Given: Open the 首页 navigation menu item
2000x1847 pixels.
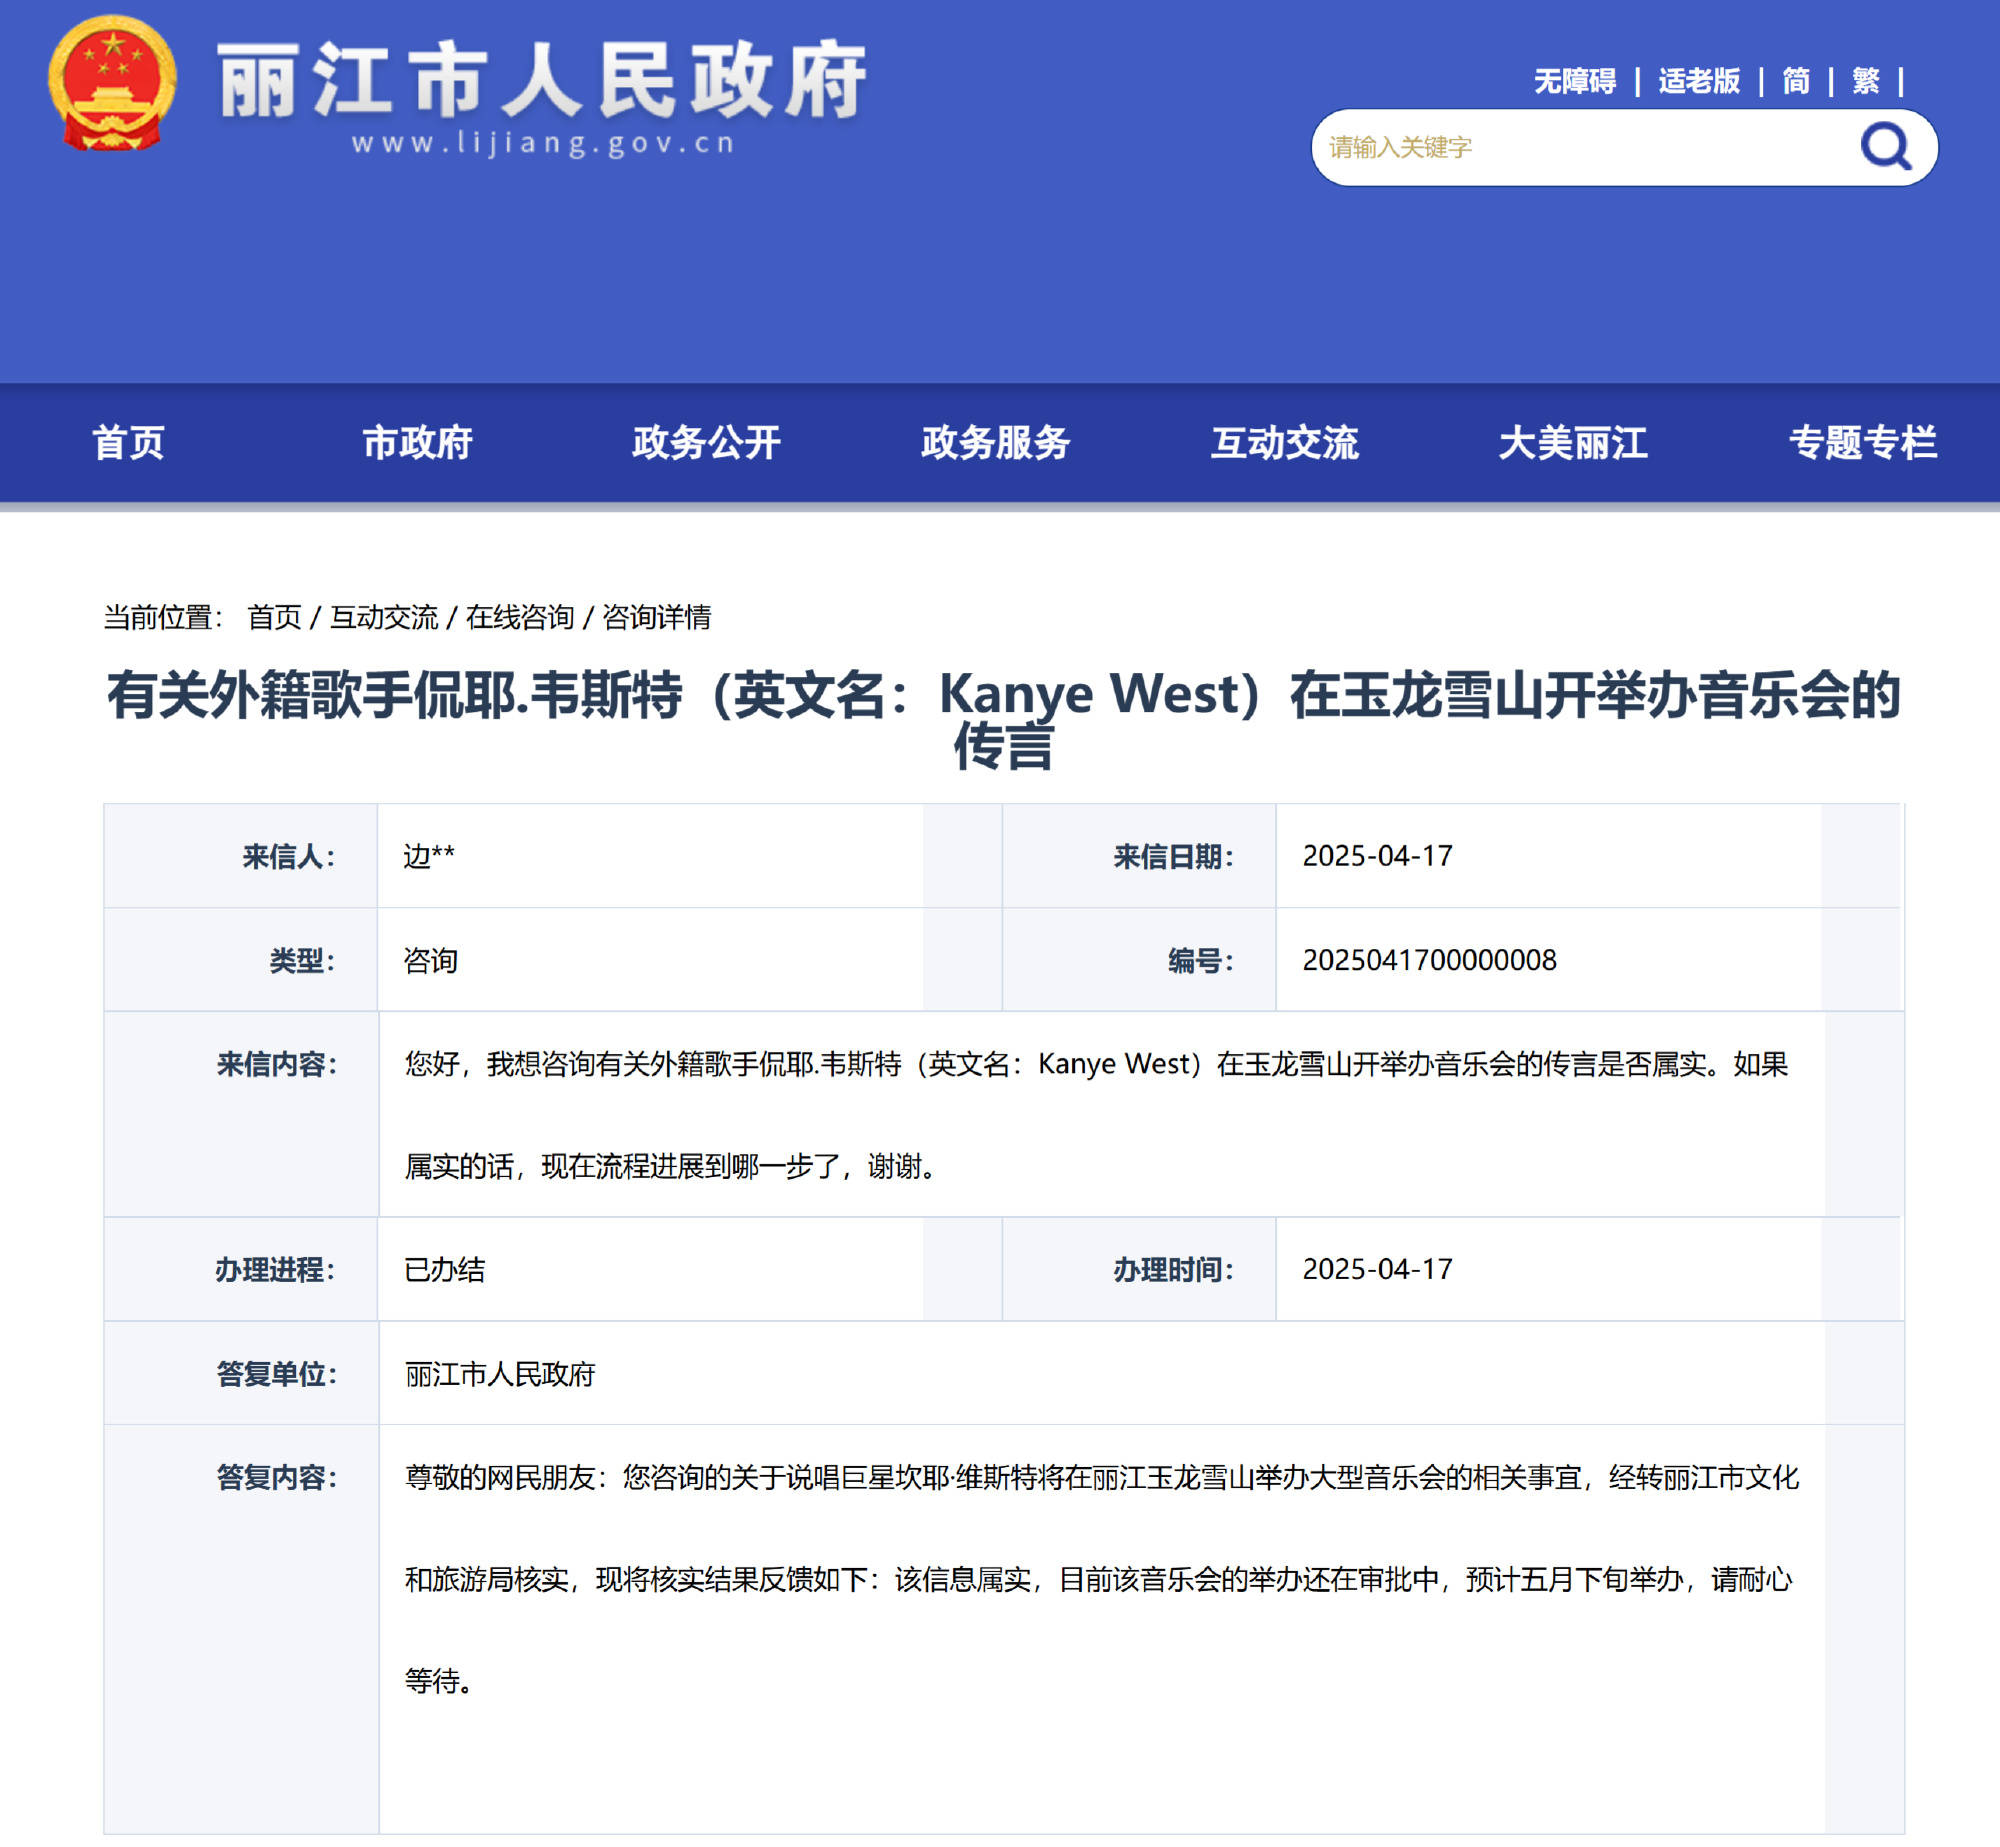Looking at the screenshot, I should click(x=128, y=442).
